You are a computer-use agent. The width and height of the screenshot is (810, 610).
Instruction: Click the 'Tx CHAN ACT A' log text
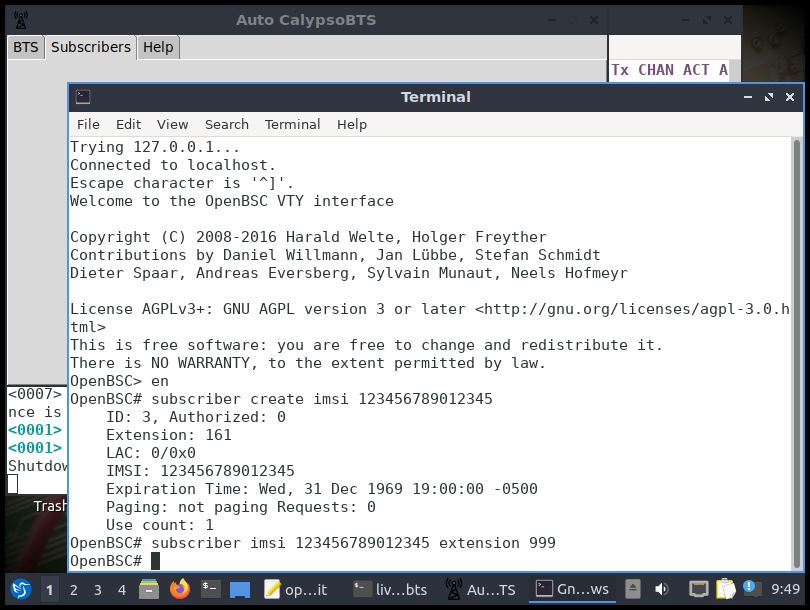(x=669, y=70)
